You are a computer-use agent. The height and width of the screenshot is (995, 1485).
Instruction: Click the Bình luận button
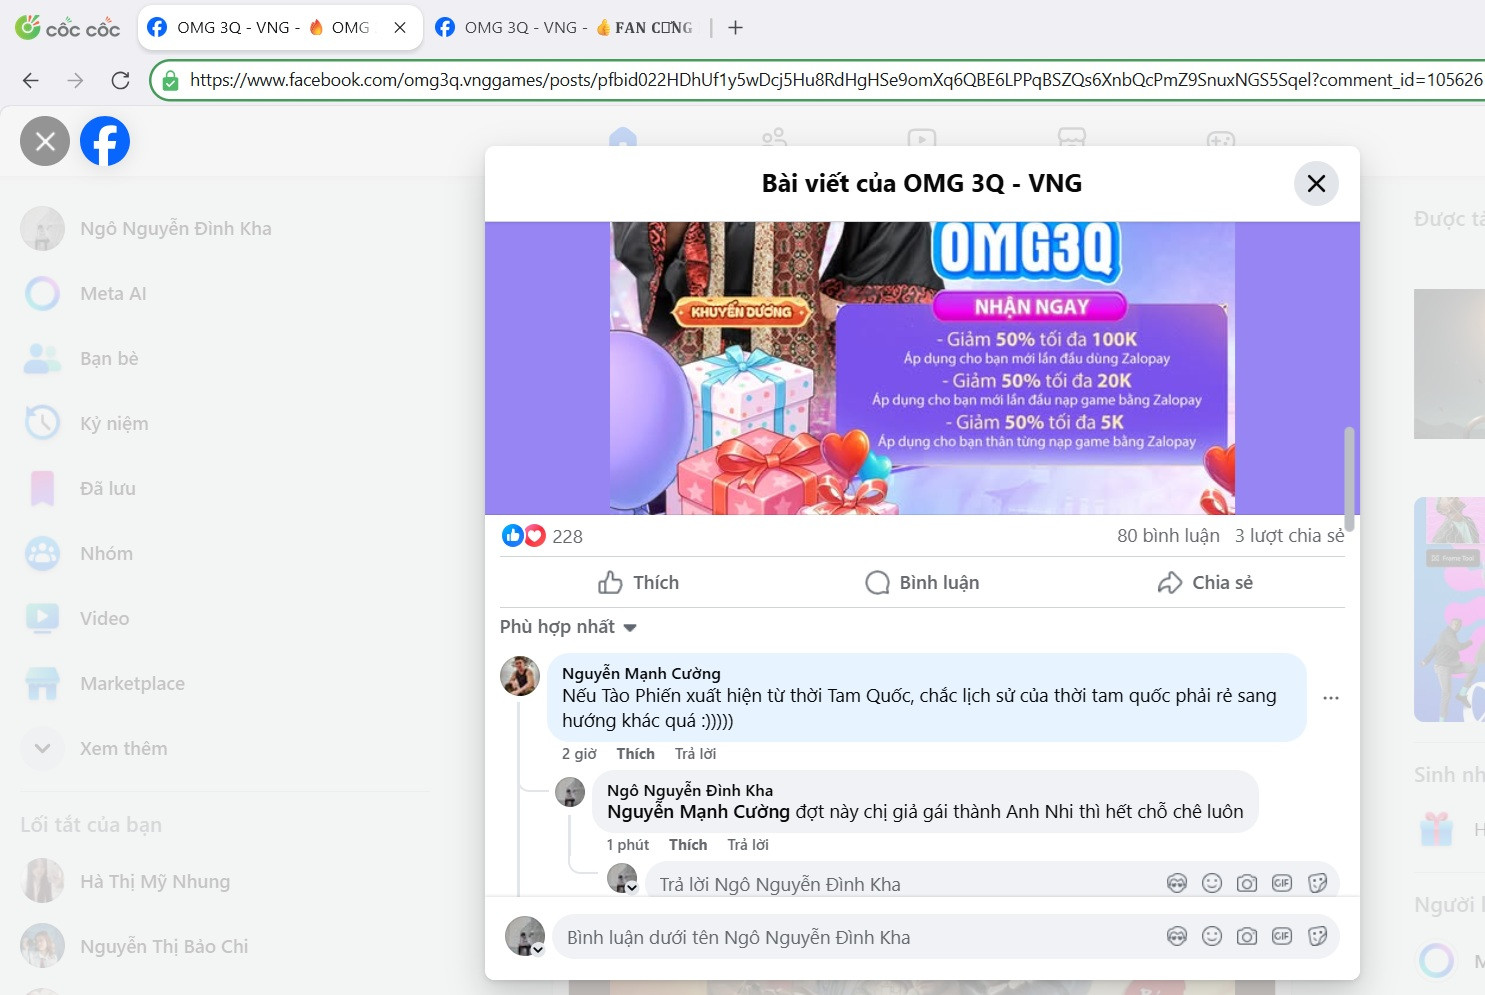[922, 582]
